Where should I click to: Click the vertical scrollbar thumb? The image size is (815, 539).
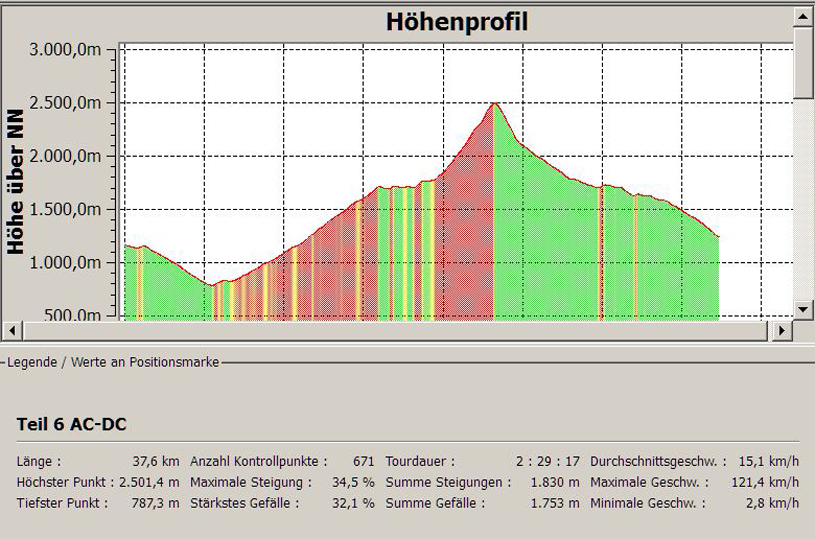[x=804, y=62]
